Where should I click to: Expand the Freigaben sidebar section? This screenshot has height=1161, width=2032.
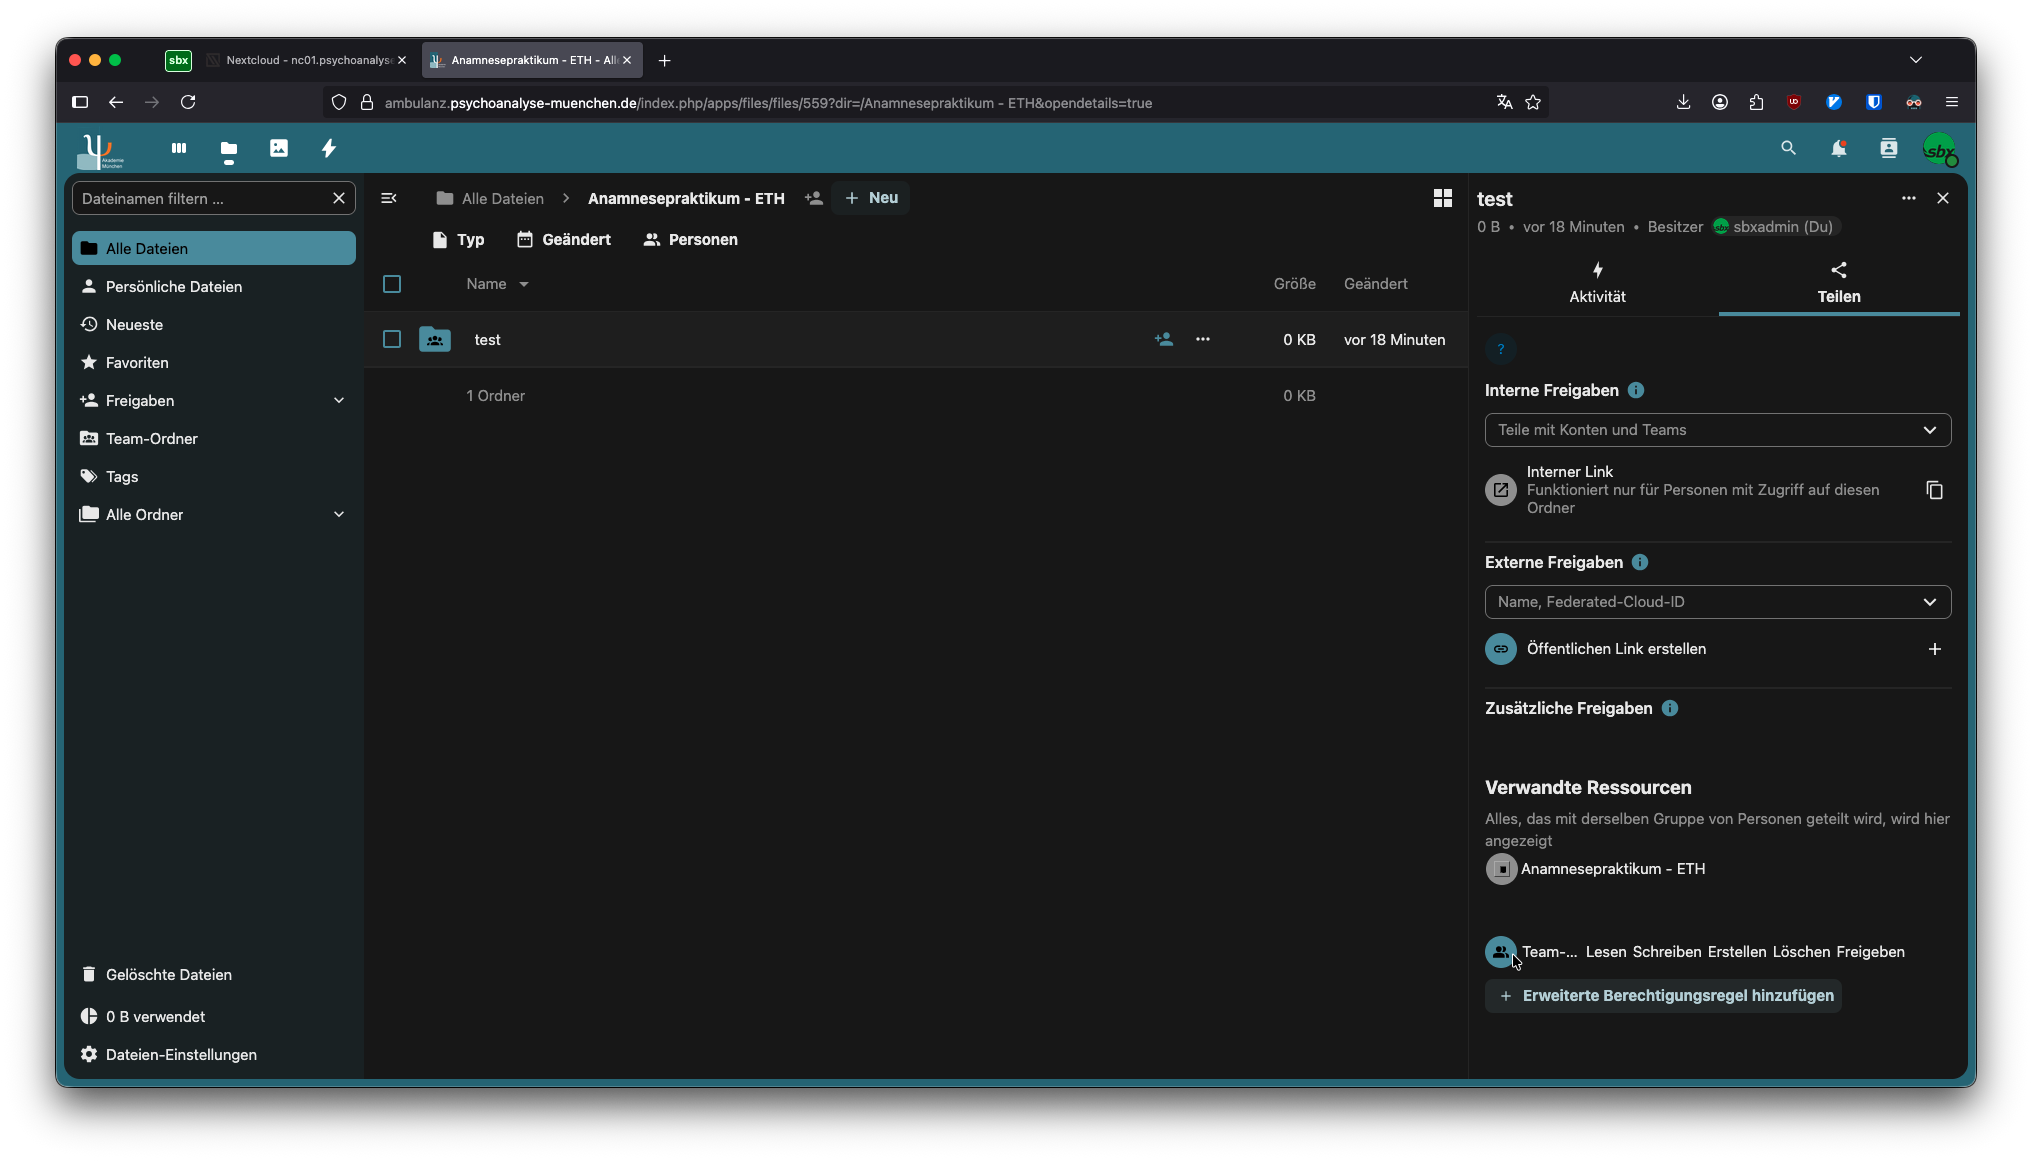point(339,401)
